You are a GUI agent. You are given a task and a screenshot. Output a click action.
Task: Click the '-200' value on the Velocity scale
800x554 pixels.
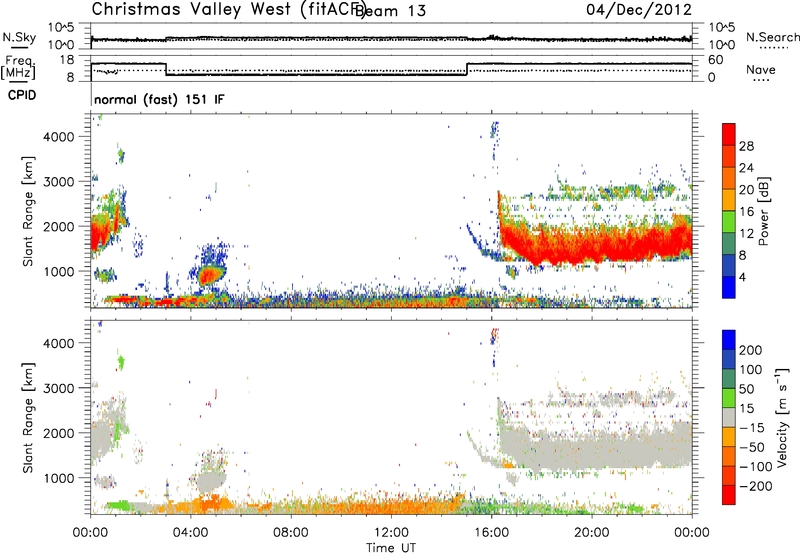pyautogui.click(x=756, y=486)
